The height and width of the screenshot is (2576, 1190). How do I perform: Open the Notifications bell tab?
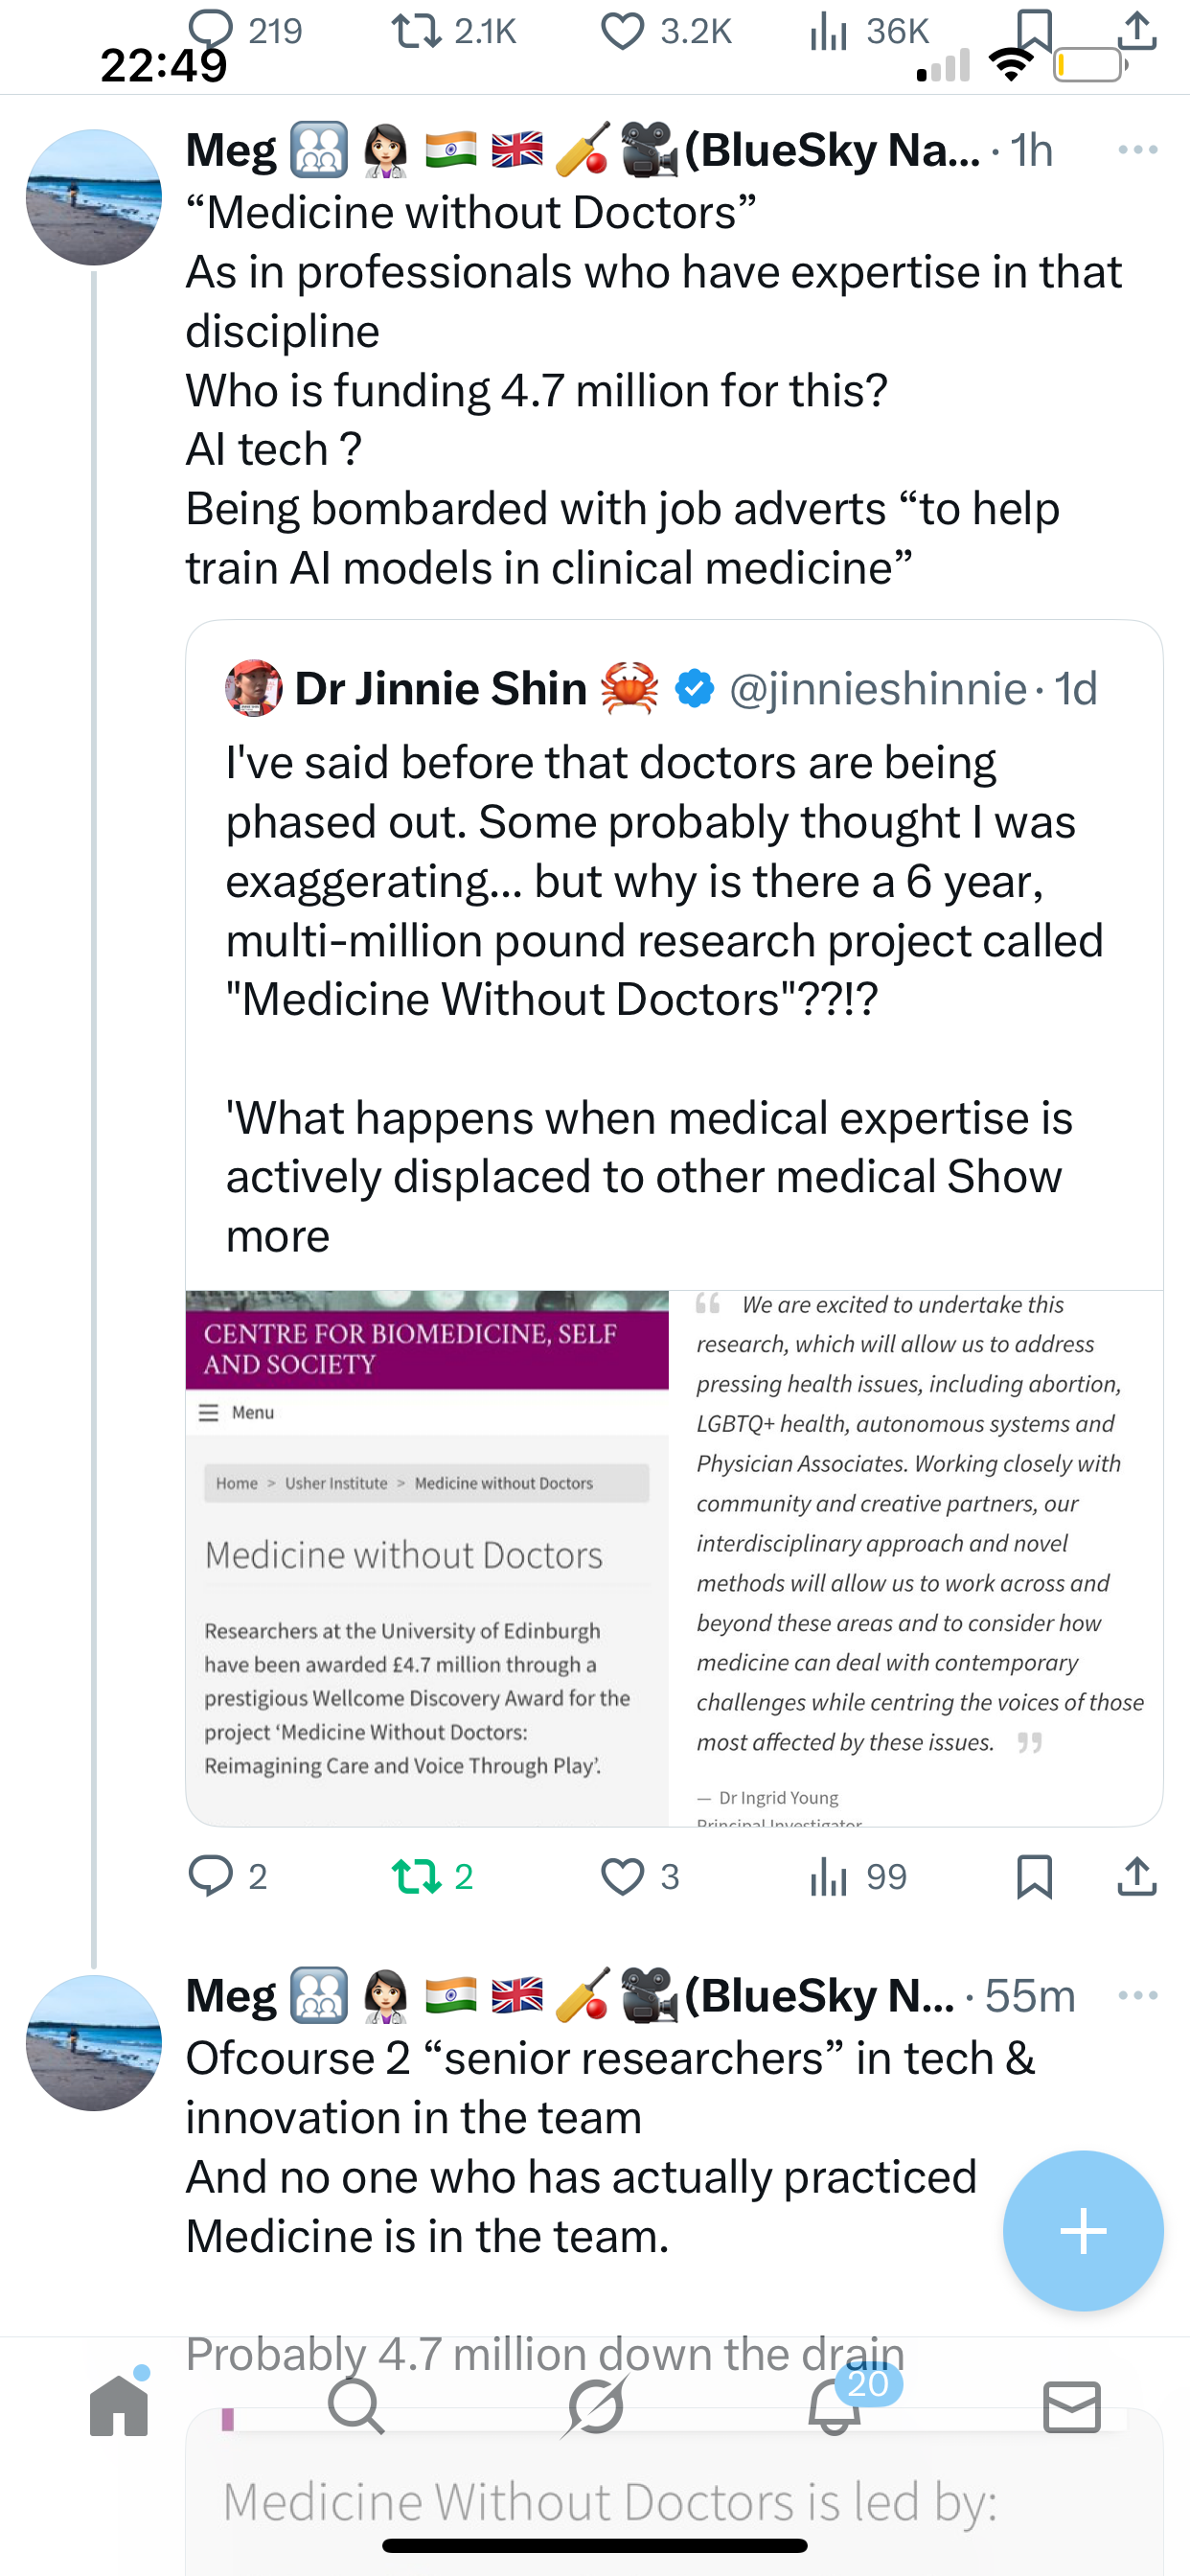point(834,2405)
